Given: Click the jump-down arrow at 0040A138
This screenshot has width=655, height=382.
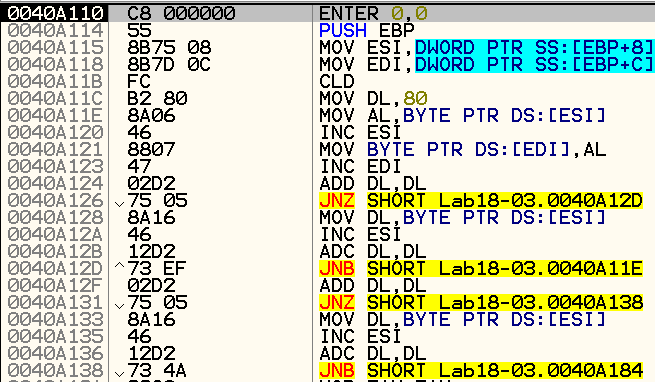Looking at the screenshot, I should pos(119,374).
